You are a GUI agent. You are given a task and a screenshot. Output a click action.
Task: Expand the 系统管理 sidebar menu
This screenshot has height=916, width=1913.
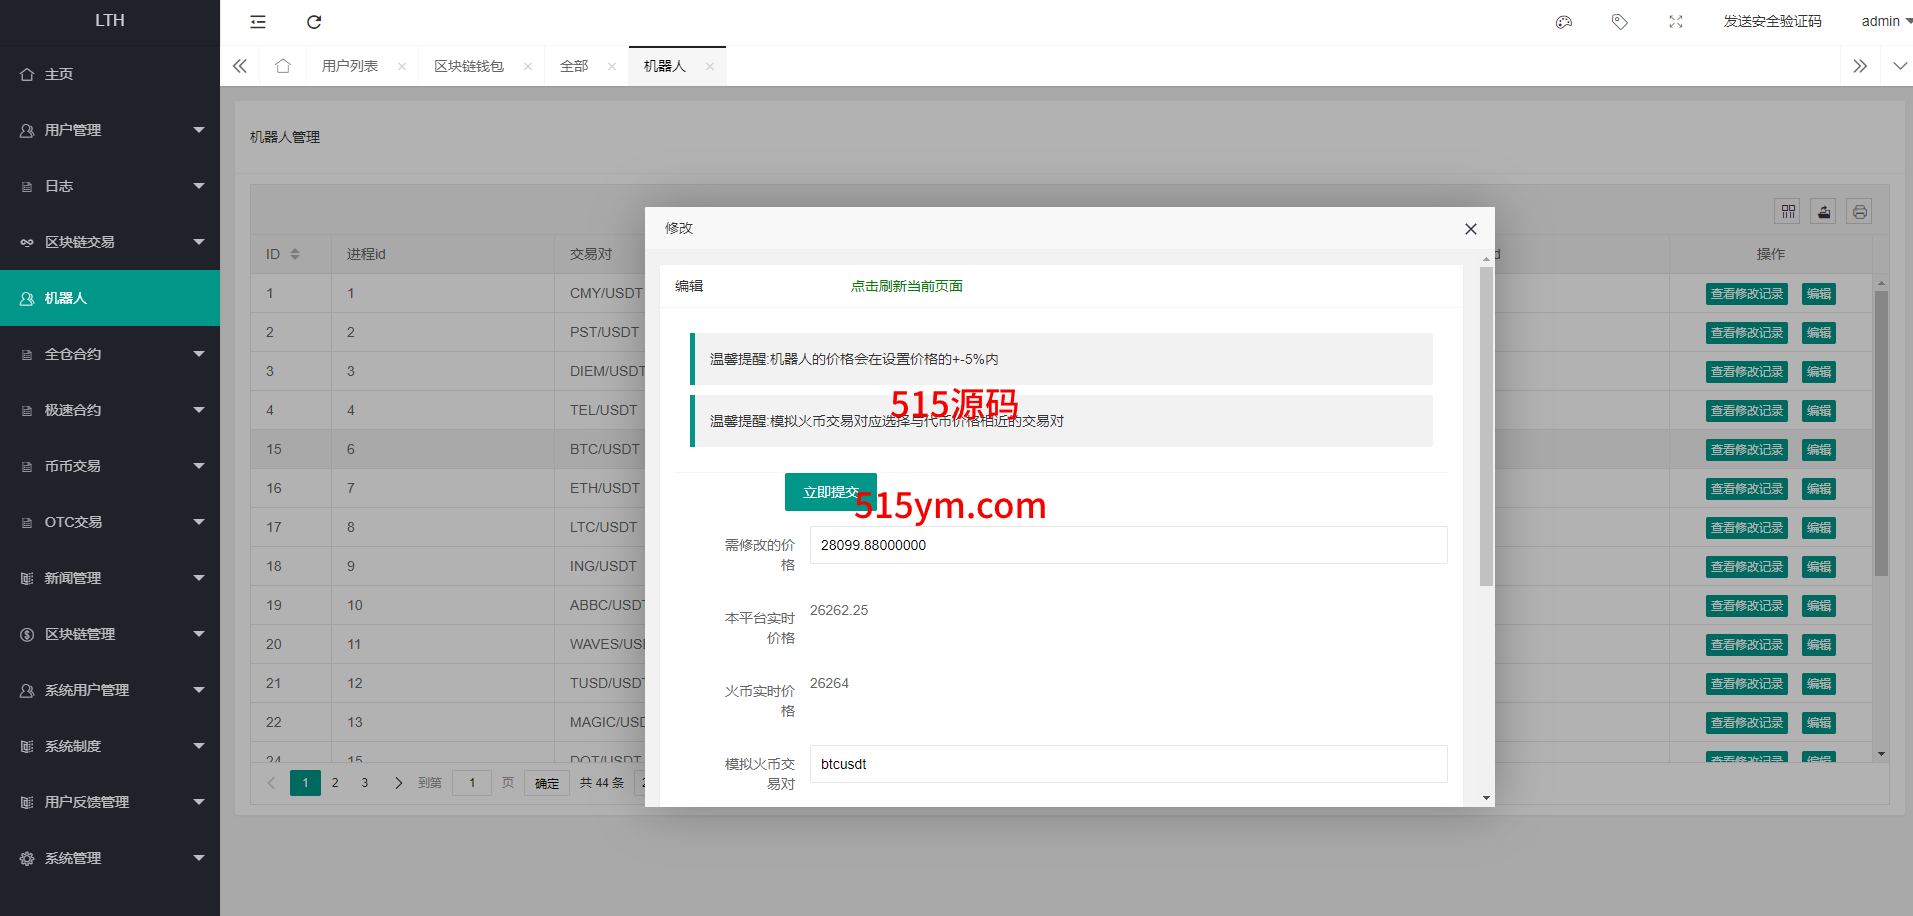click(110, 858)
